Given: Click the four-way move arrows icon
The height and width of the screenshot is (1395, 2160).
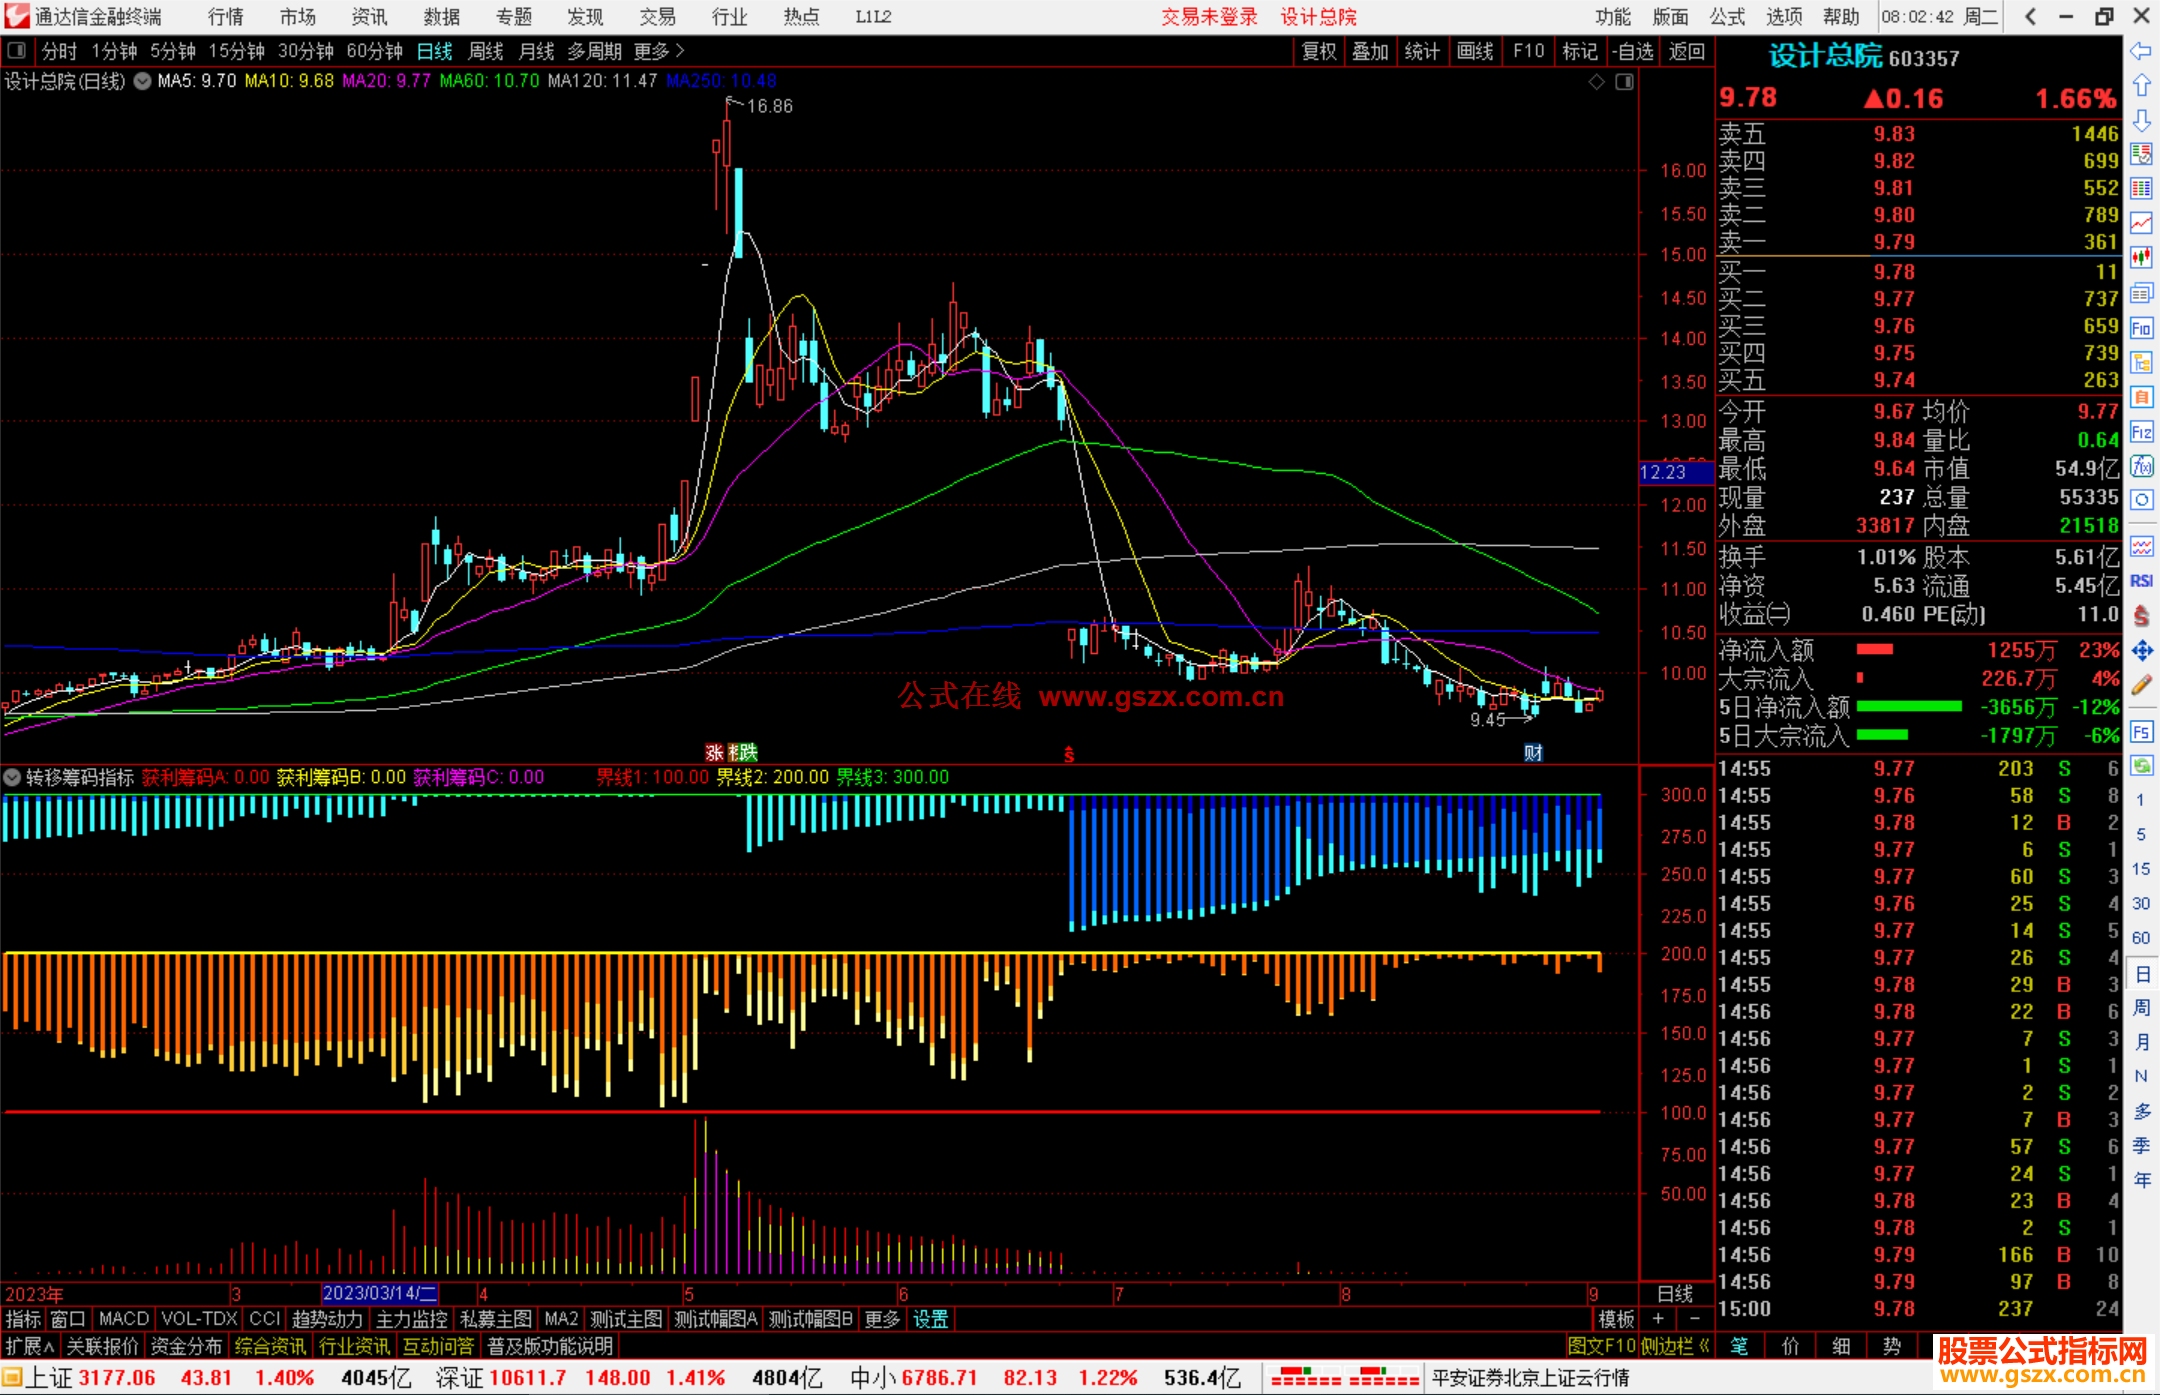Looking at the screenshot, I should (2141, 651).
